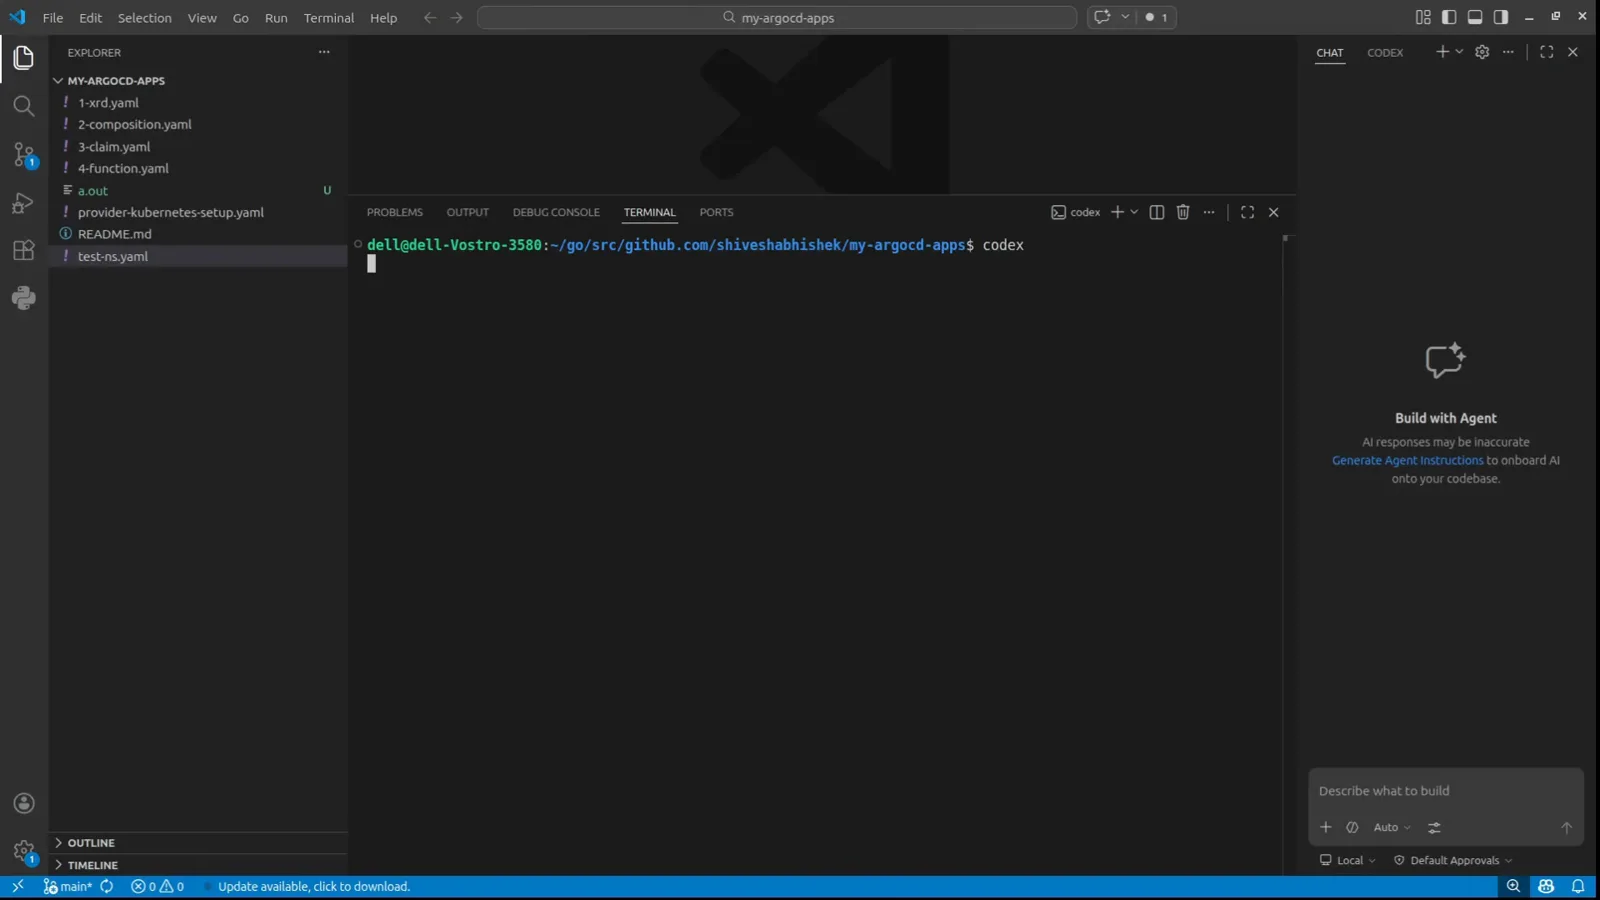Open remote window indicator in status bar

click(18, 886)
